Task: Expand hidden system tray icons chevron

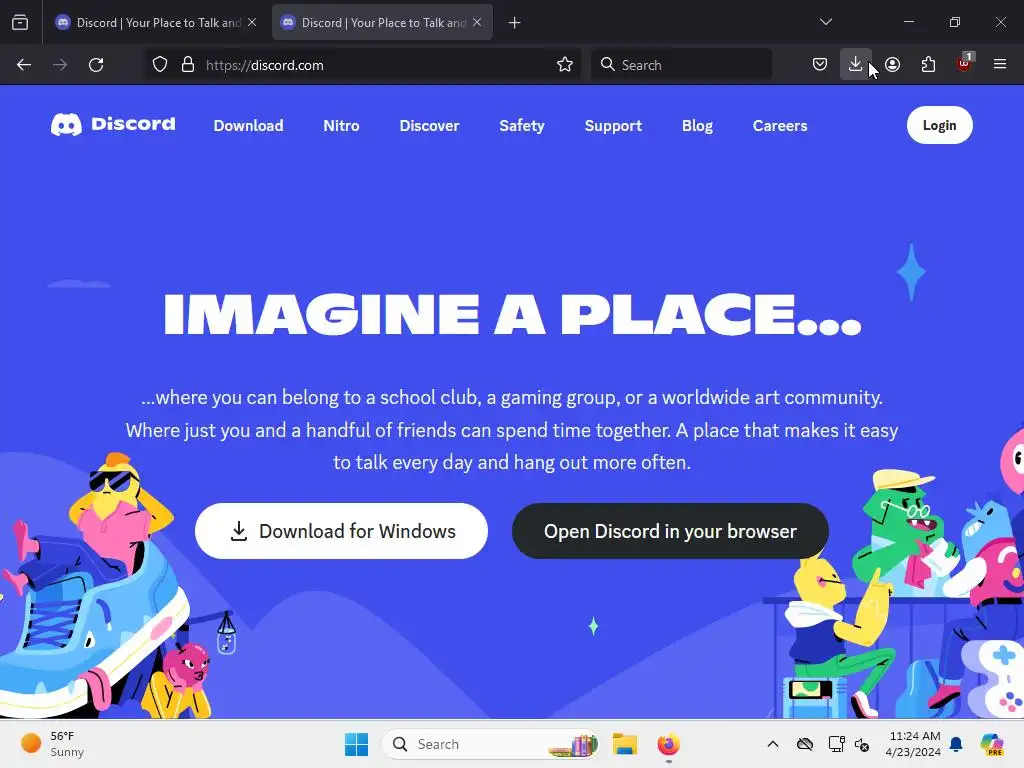Action: pos(773,744)
